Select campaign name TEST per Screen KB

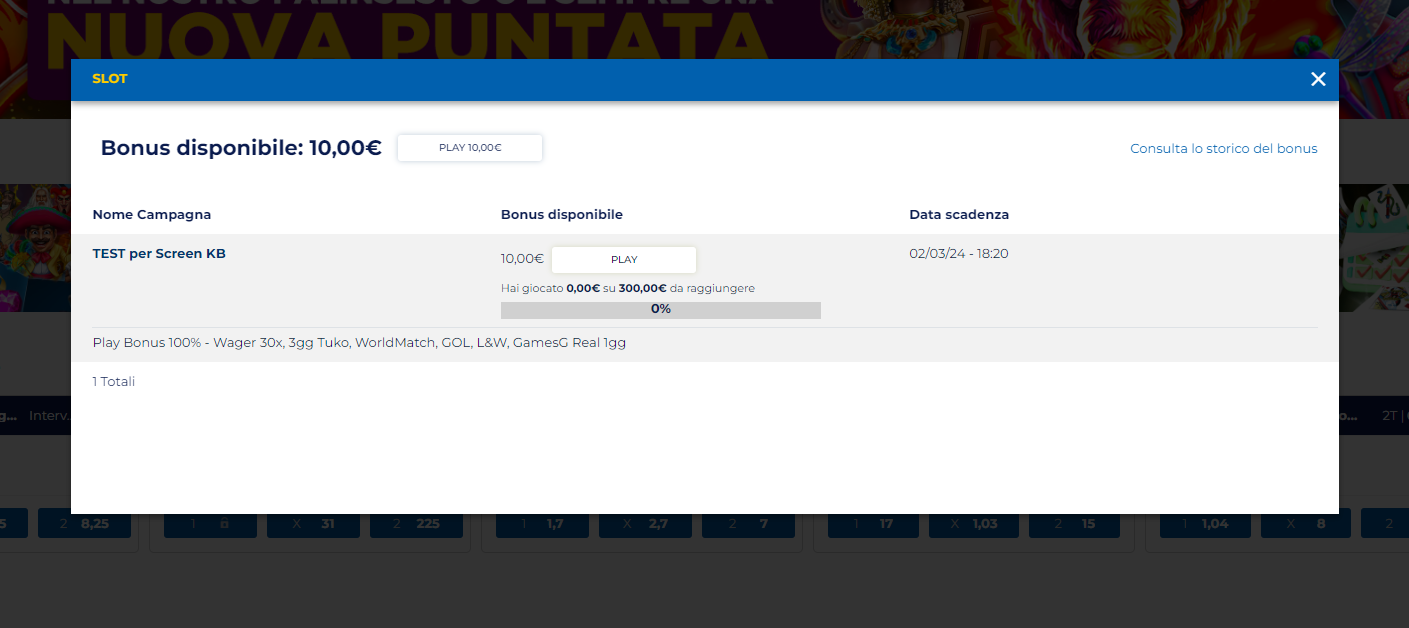(x=159, y=254)
